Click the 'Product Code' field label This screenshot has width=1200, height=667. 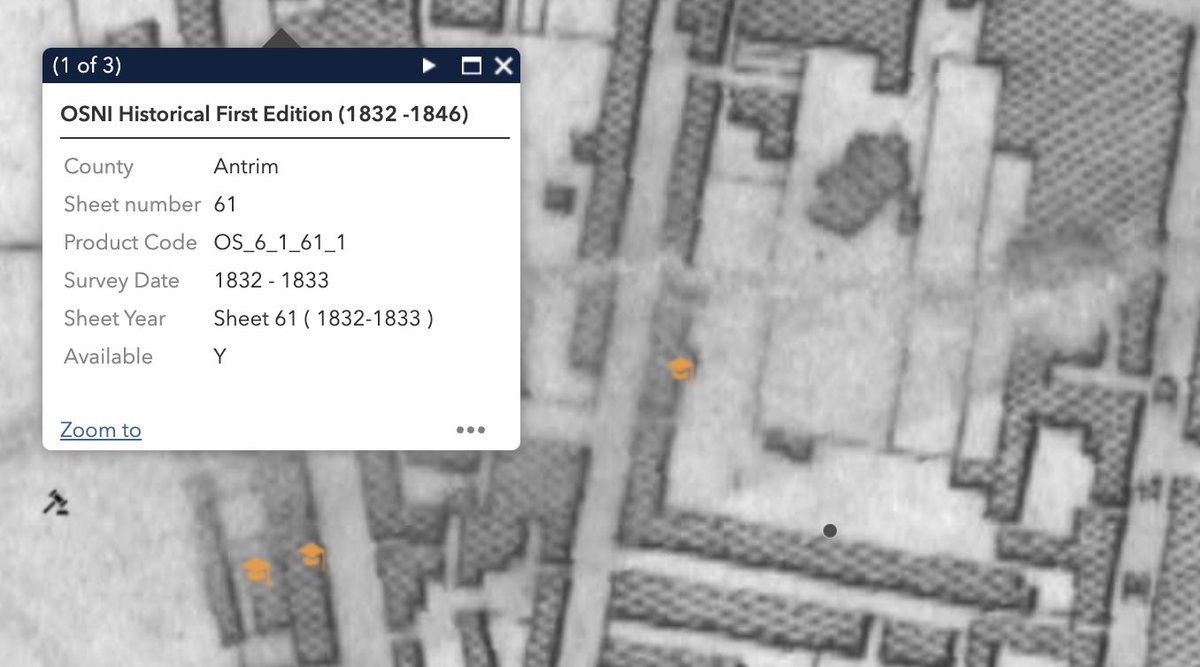(x=131, y=243)
